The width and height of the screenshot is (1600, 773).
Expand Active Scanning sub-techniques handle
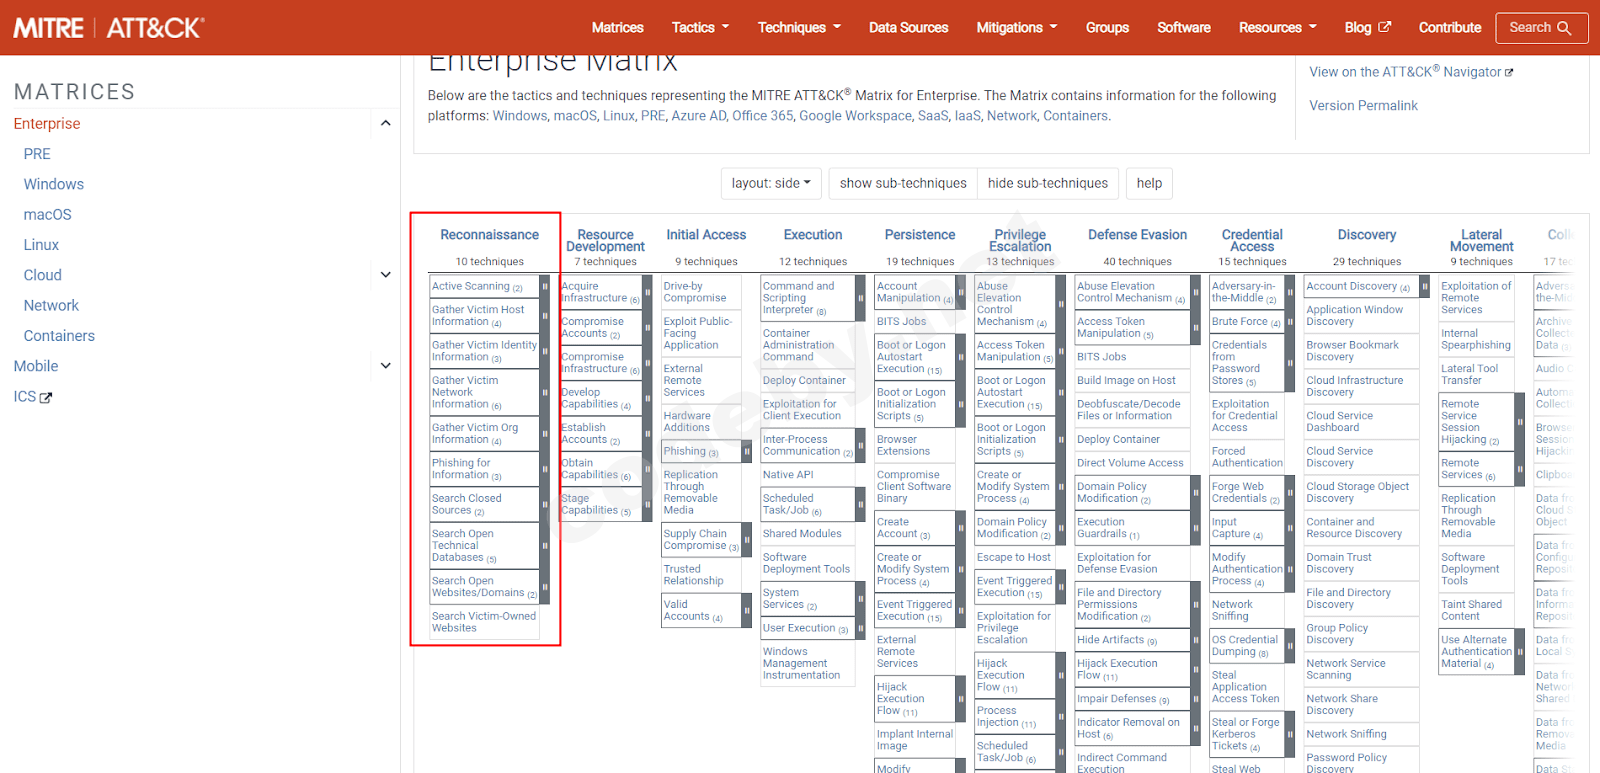[x=545, y=286]
